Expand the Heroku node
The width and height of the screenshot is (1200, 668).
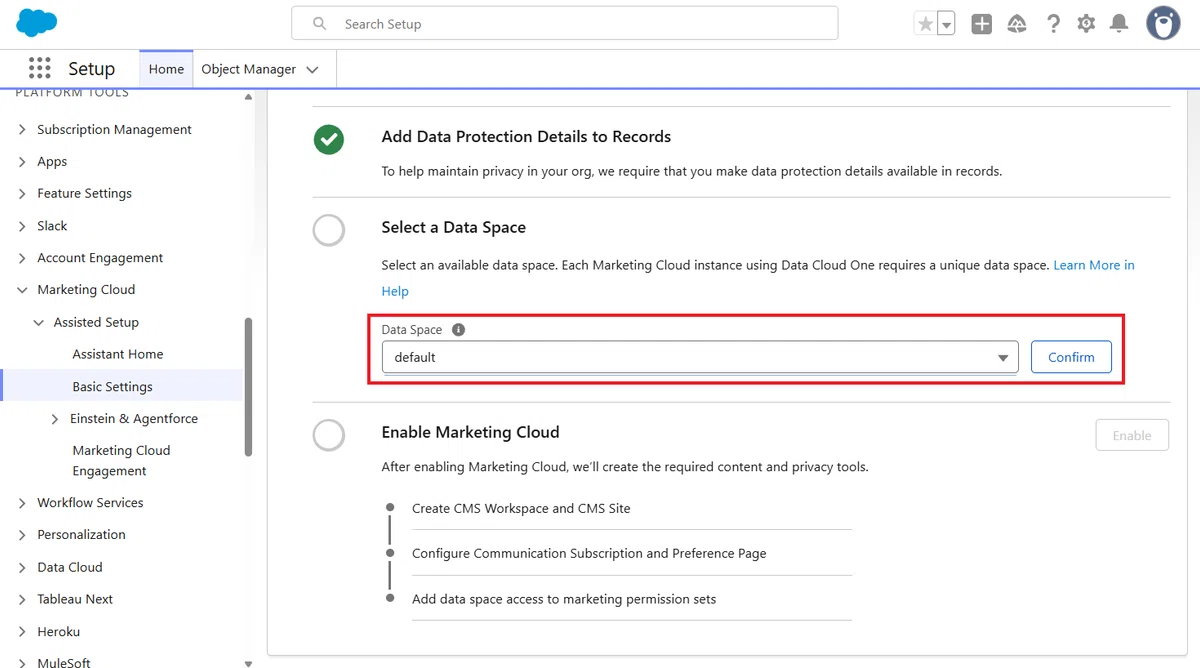pyautogui.click(x=23, y=632)
